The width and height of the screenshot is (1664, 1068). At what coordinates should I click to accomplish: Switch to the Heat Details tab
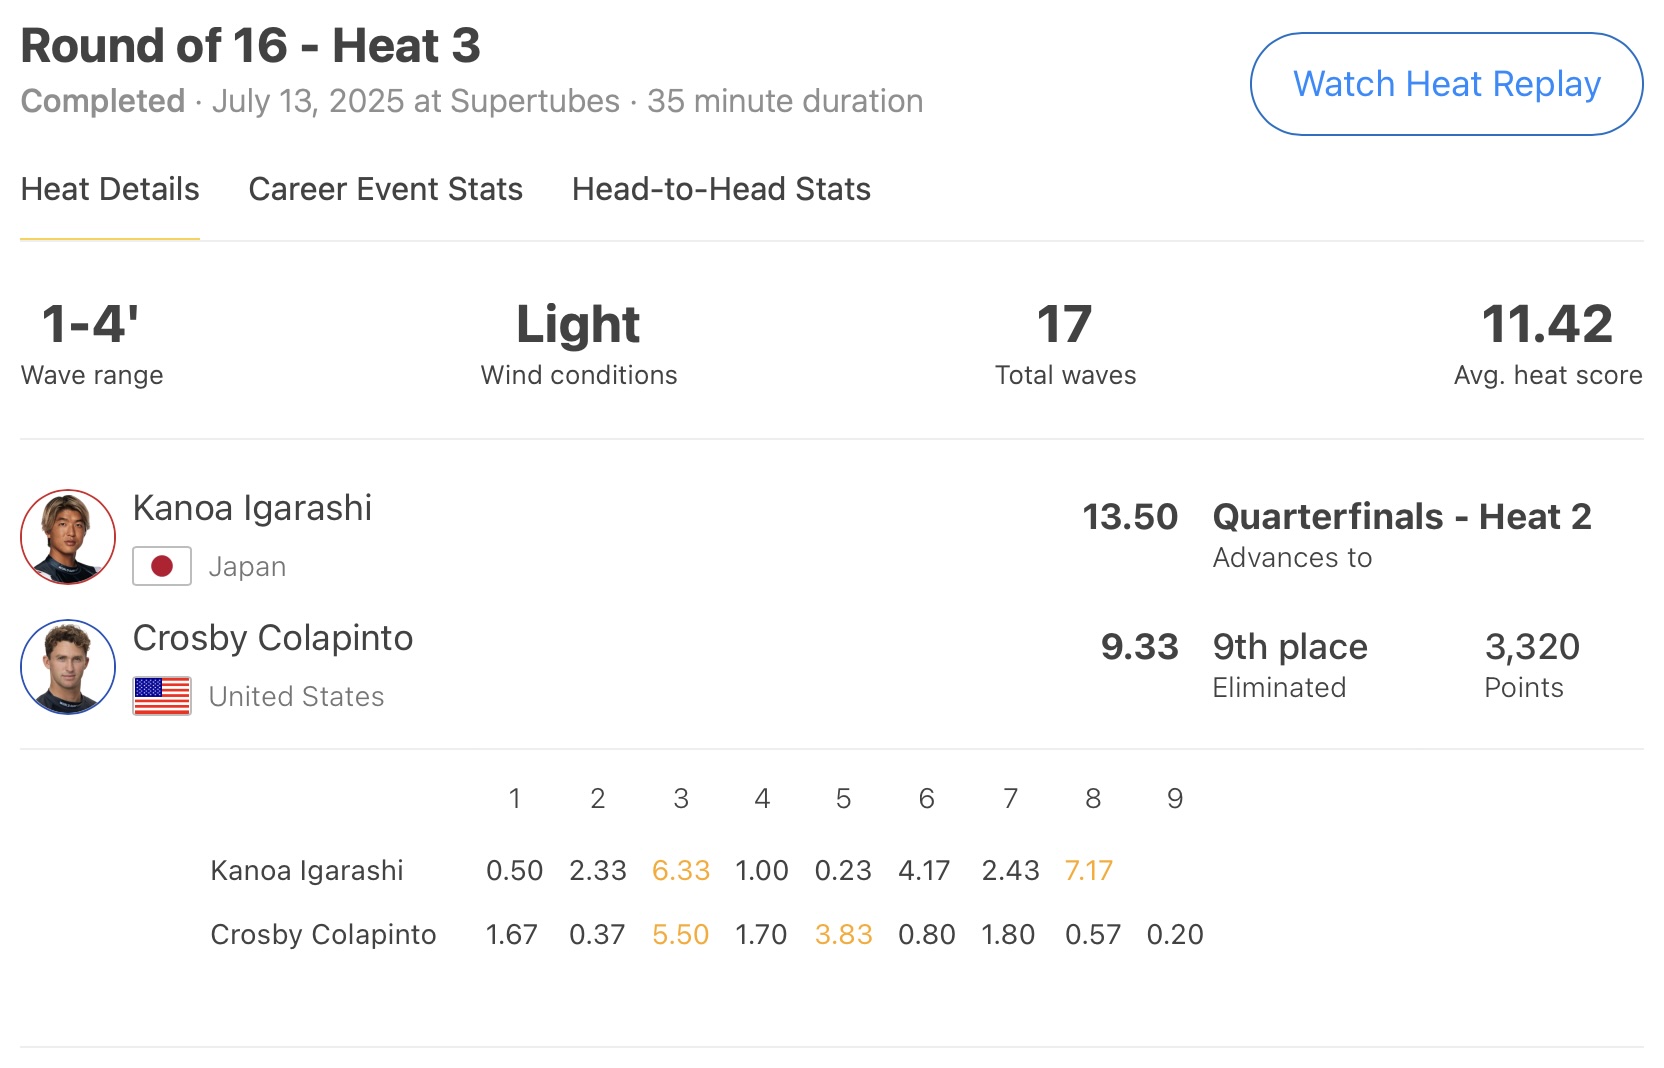click(110, 189)
